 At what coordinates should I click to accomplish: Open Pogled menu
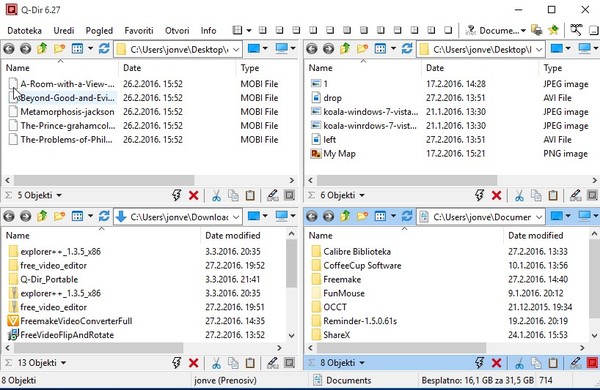coord(99,30)
